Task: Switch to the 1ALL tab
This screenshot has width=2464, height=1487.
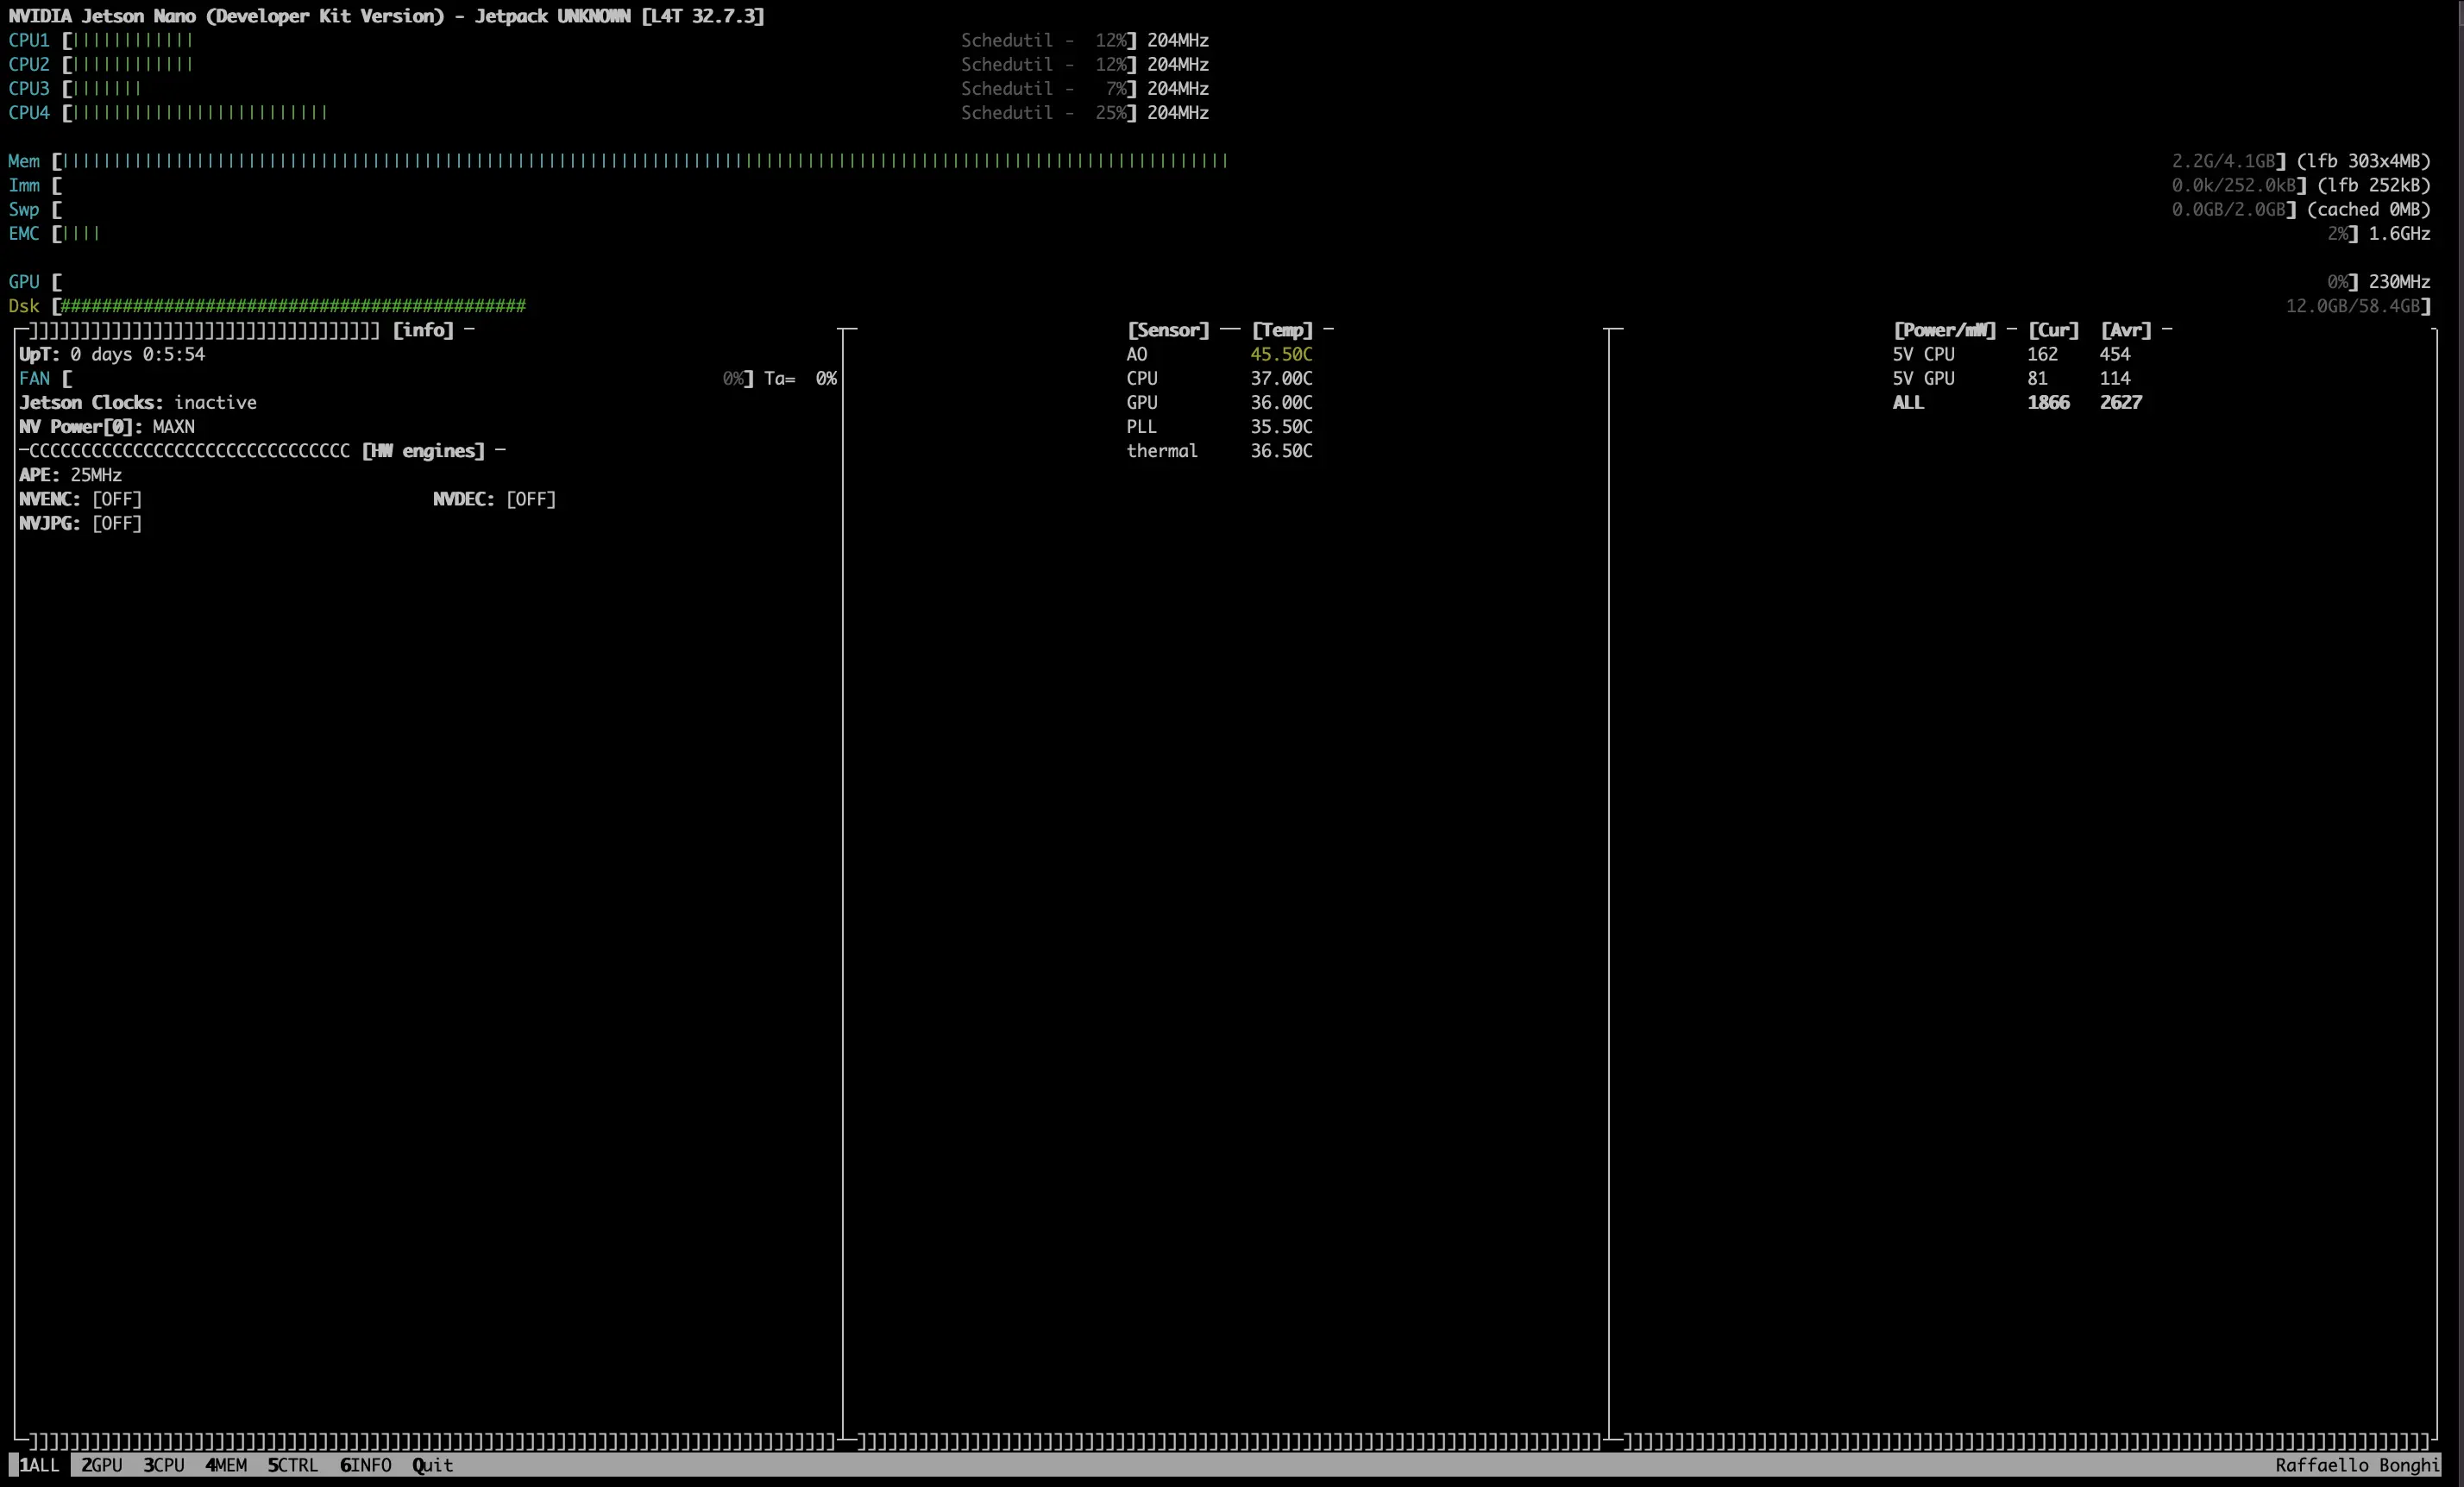Action: click(x=40, y=1465)
